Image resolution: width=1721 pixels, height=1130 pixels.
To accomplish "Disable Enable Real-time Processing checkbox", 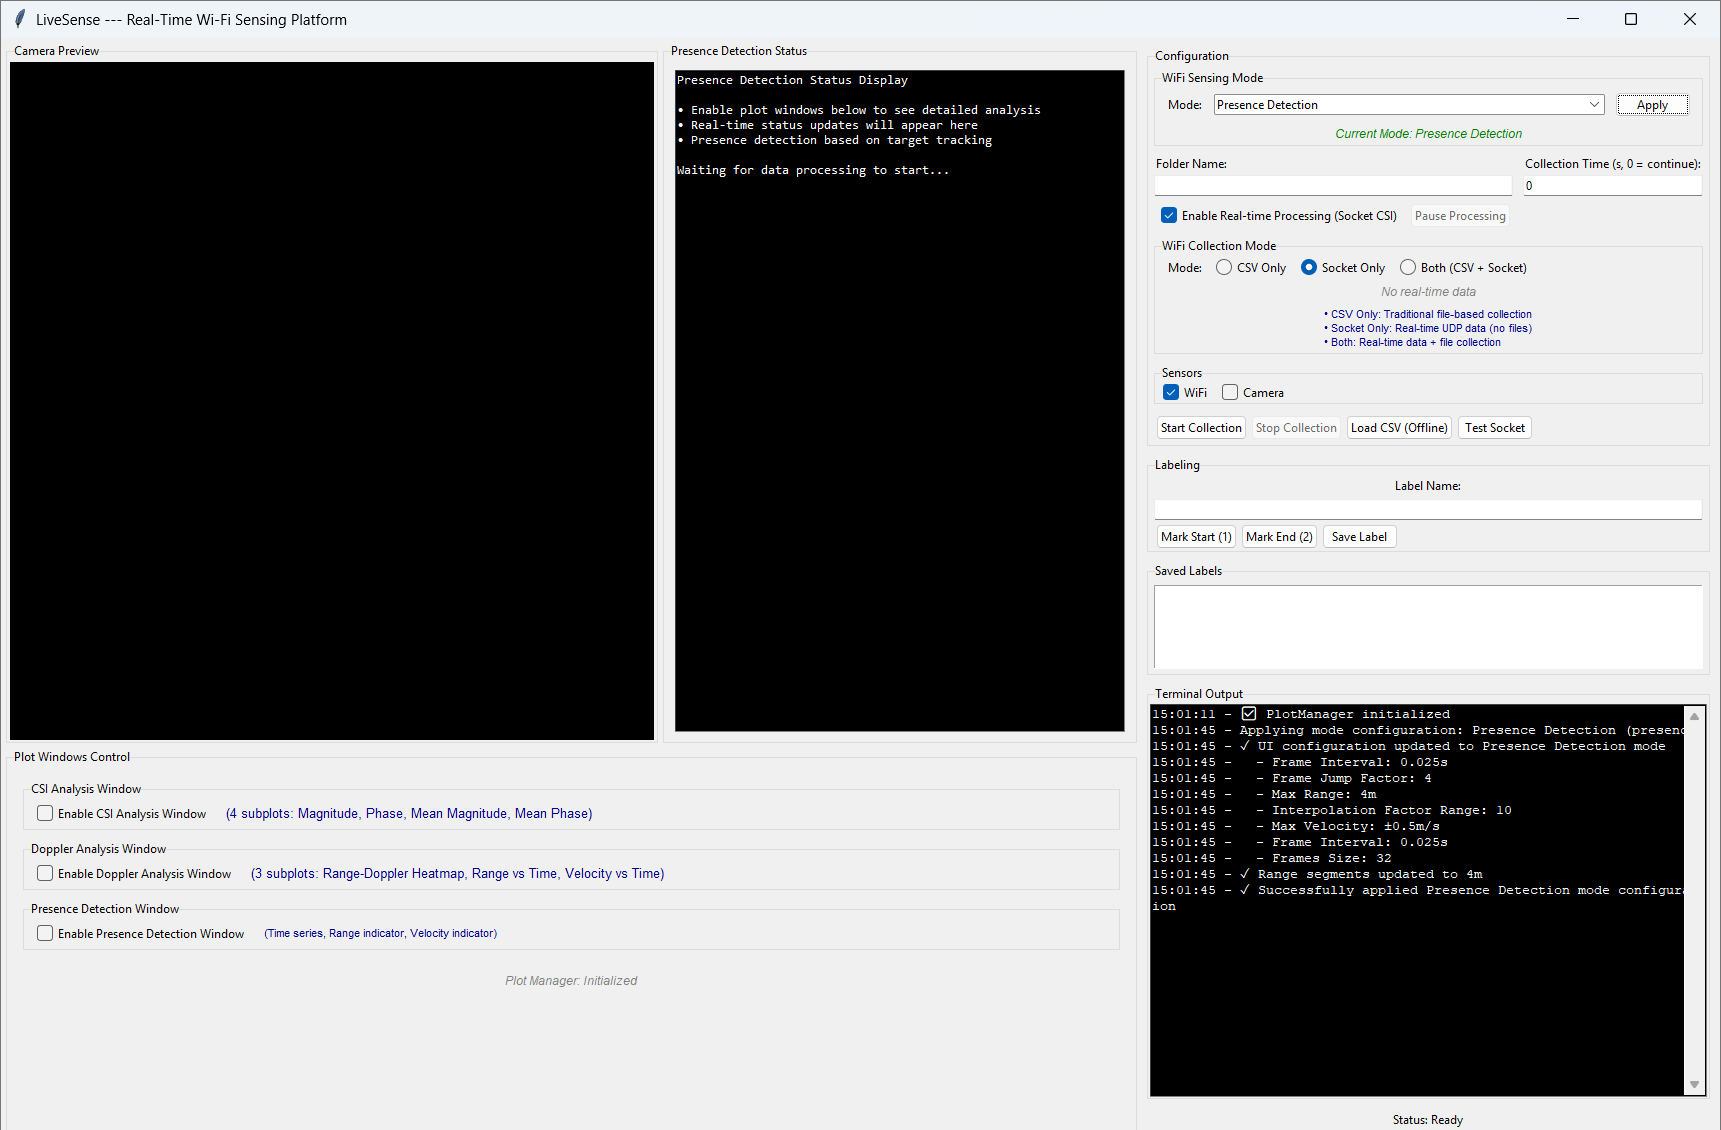I will [1169, 216].
